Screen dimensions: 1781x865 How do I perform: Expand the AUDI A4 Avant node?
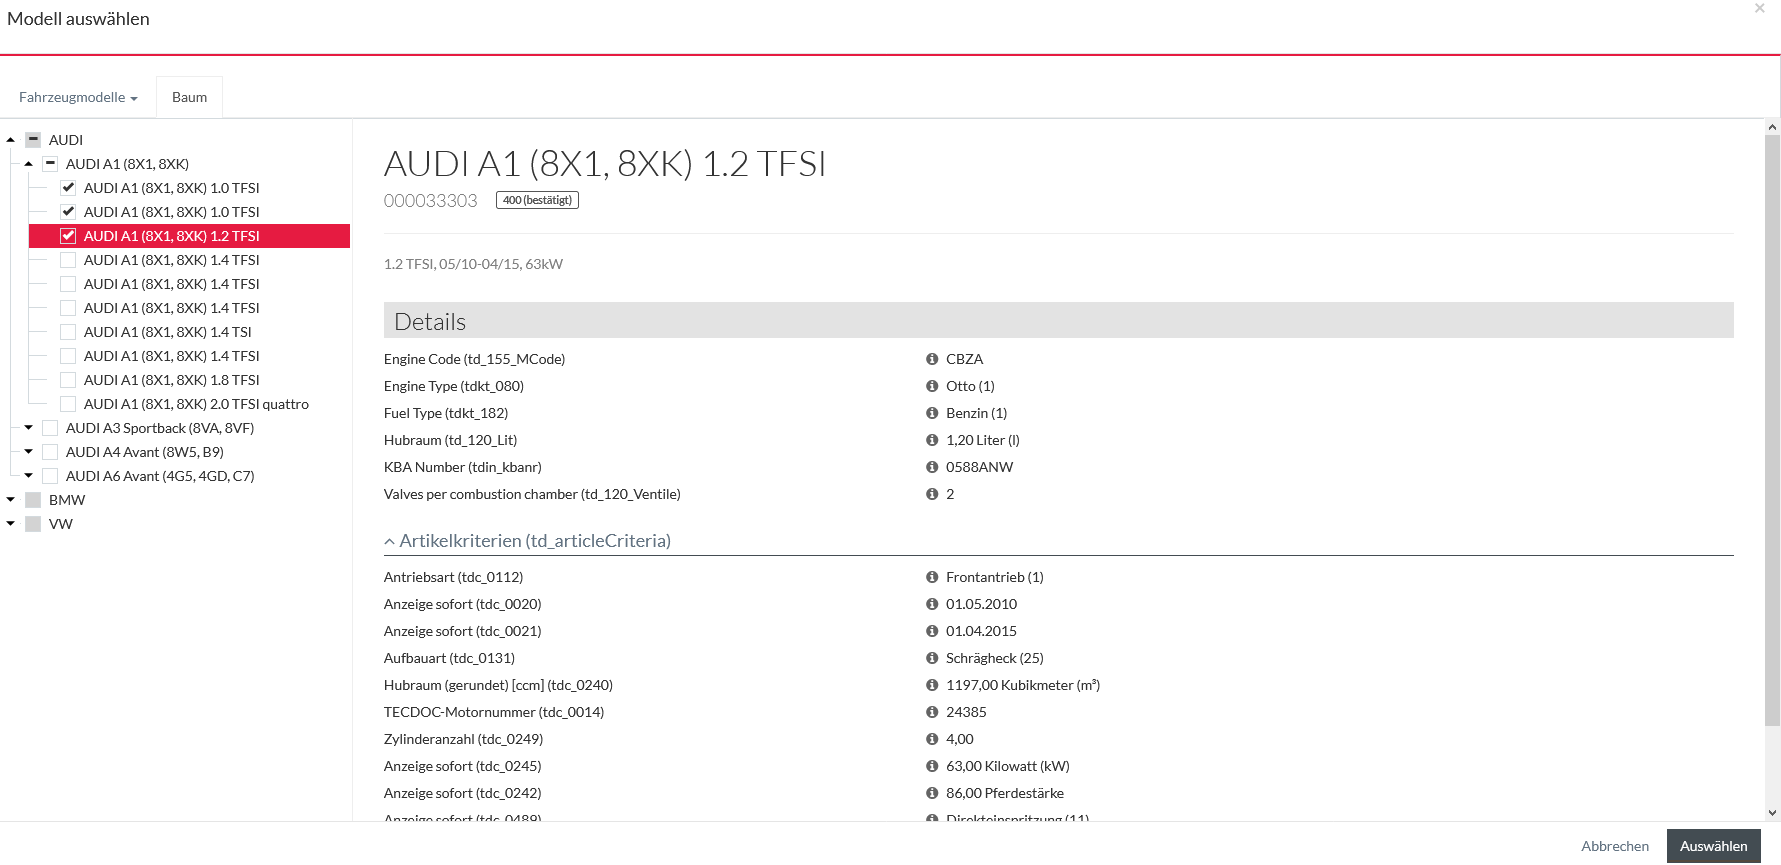pyautogui.click(x=29, y=452)
